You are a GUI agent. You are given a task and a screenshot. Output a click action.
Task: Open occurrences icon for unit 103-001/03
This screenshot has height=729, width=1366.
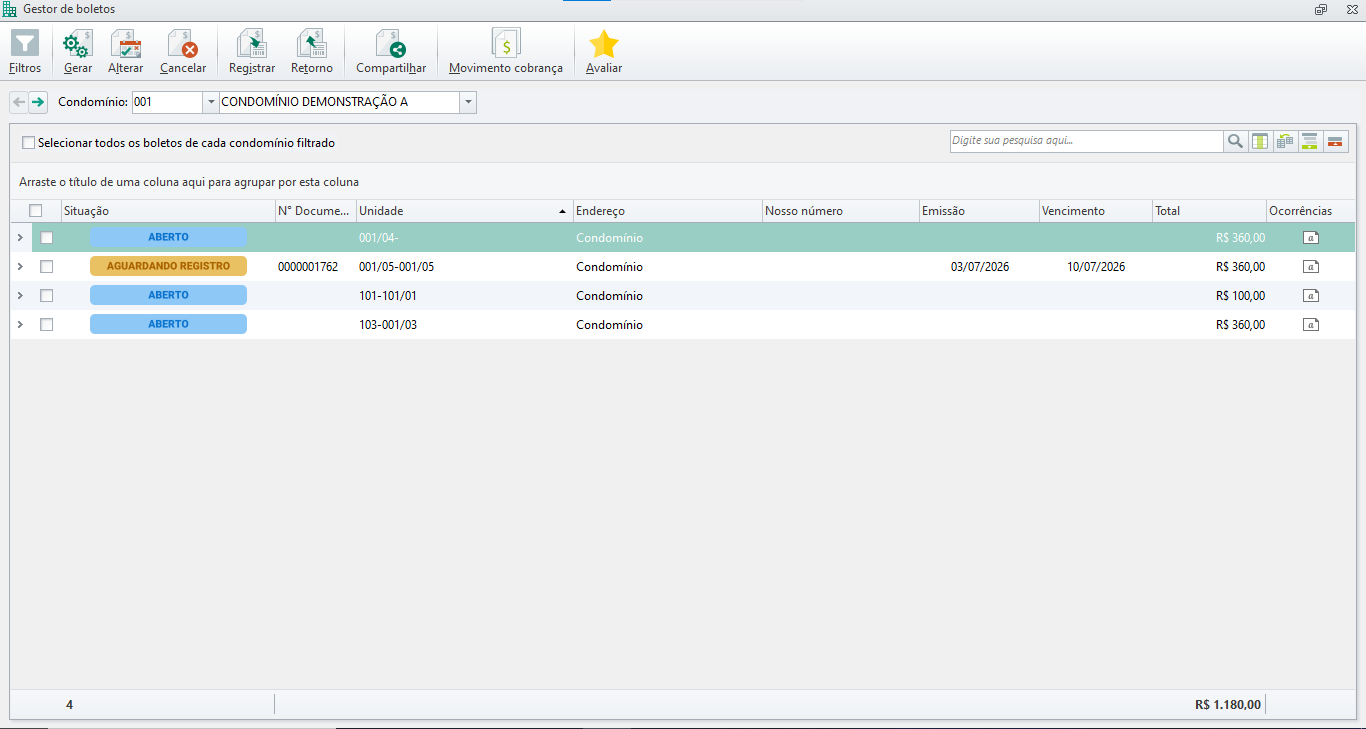[1310, 325]
